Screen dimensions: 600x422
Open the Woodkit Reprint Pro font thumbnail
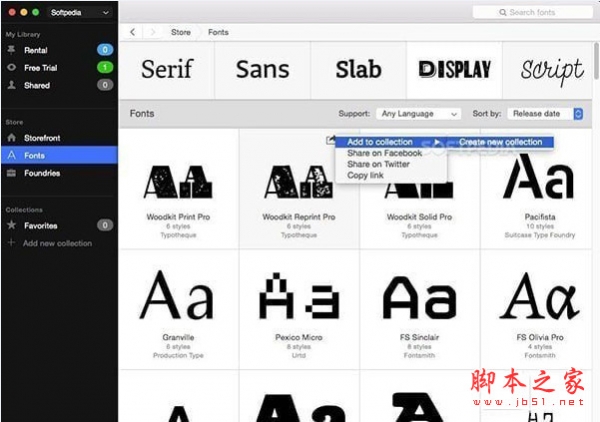[x=299, y=182]
